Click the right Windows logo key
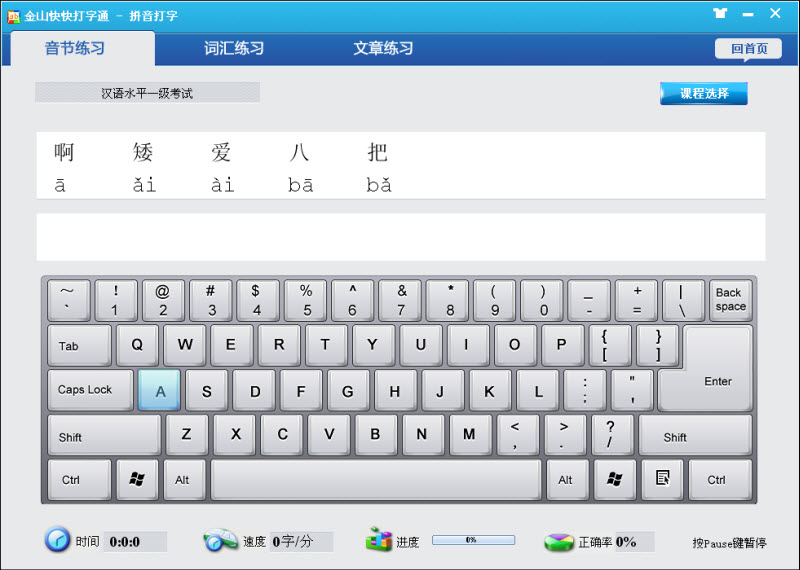800x570 pixels. (x=615, y=479)
